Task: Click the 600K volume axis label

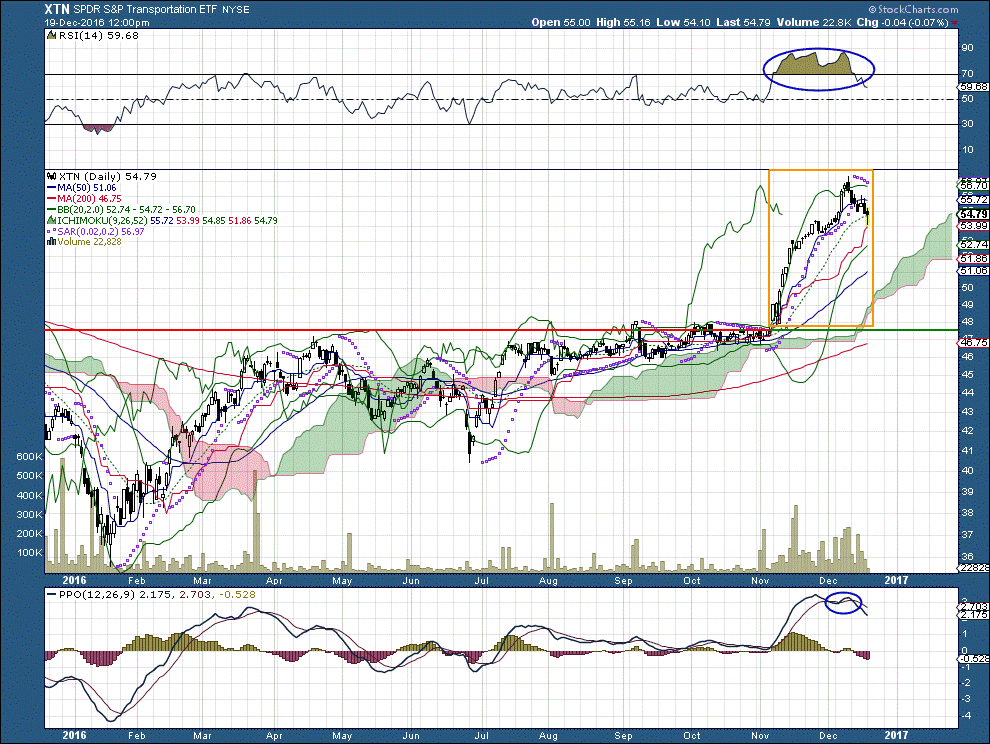Action: pyautogui.click(x=30, y=457)
